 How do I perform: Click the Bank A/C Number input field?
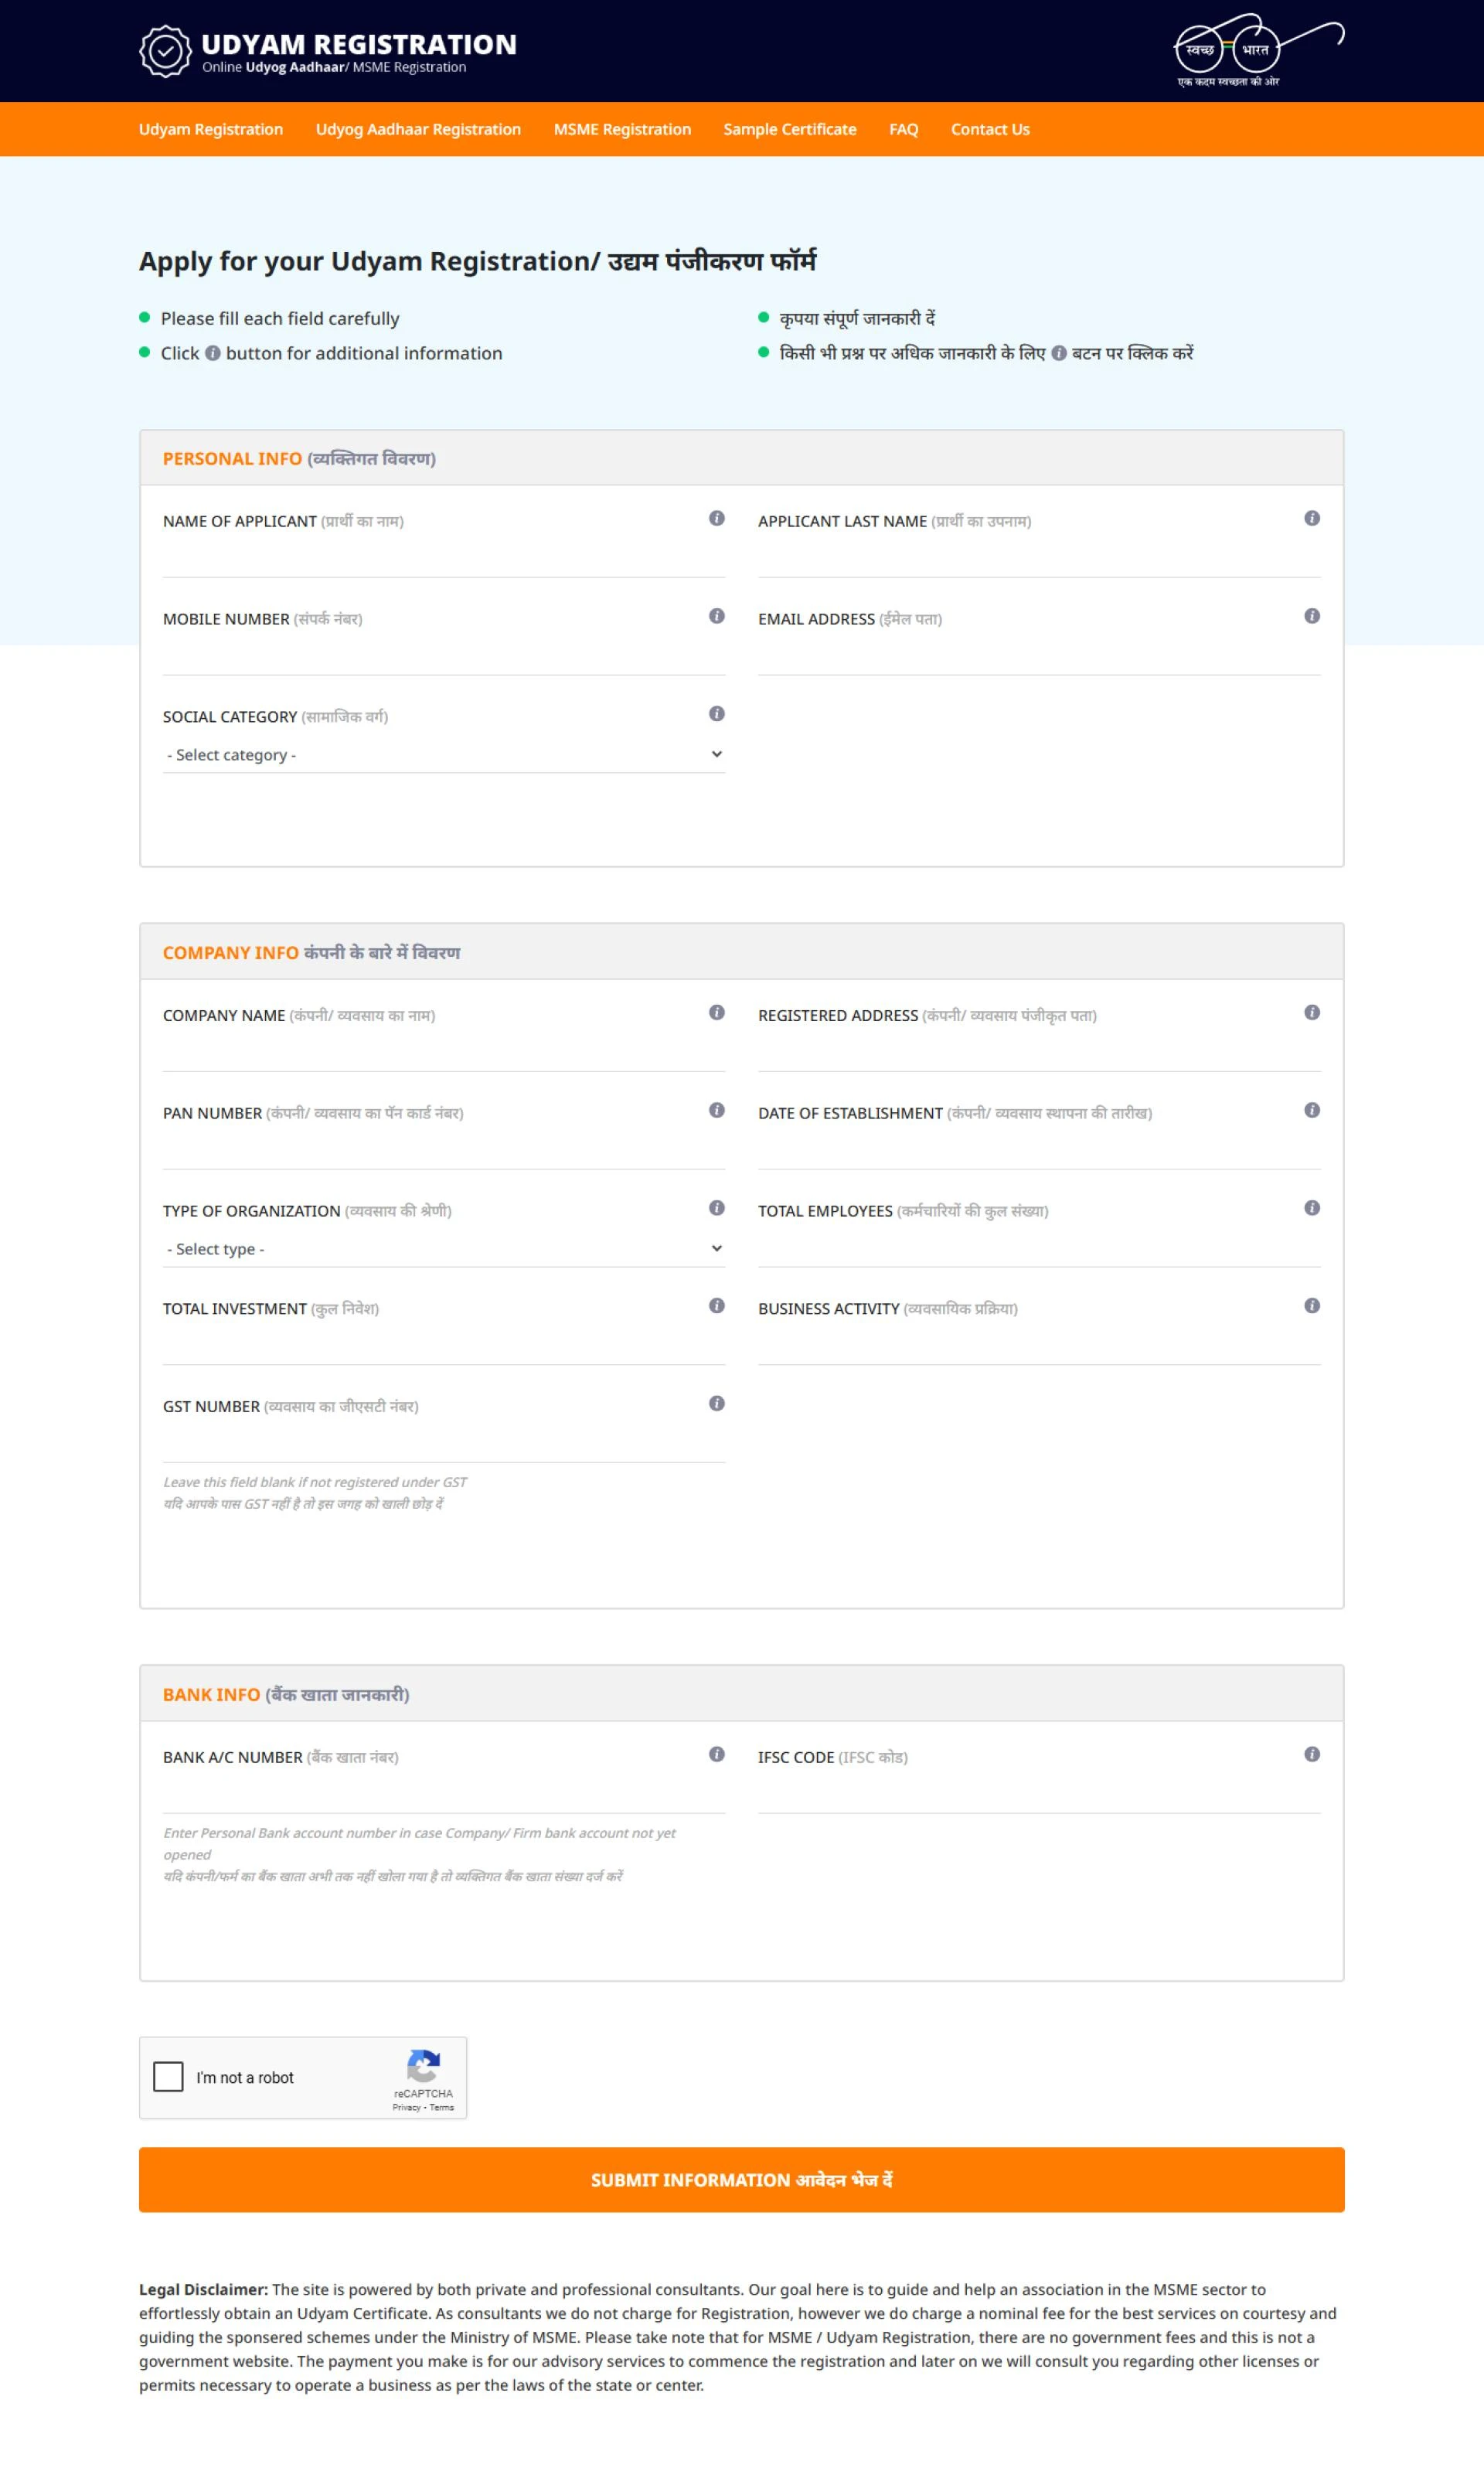click(x=444, y=1793)
